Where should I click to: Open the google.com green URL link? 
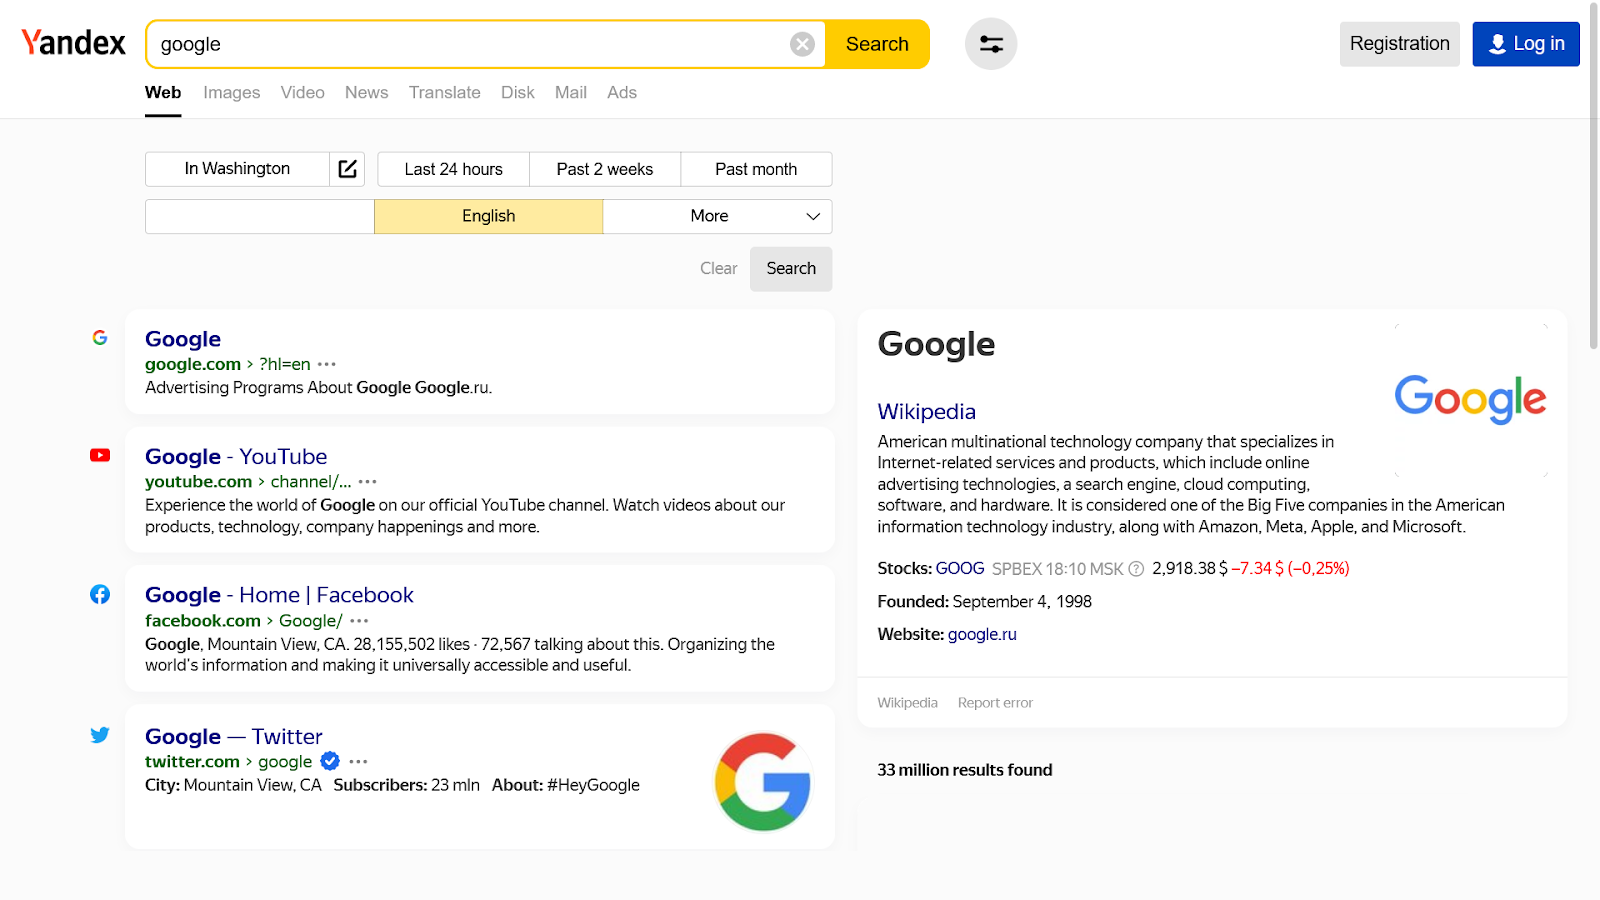pos(193,364)
